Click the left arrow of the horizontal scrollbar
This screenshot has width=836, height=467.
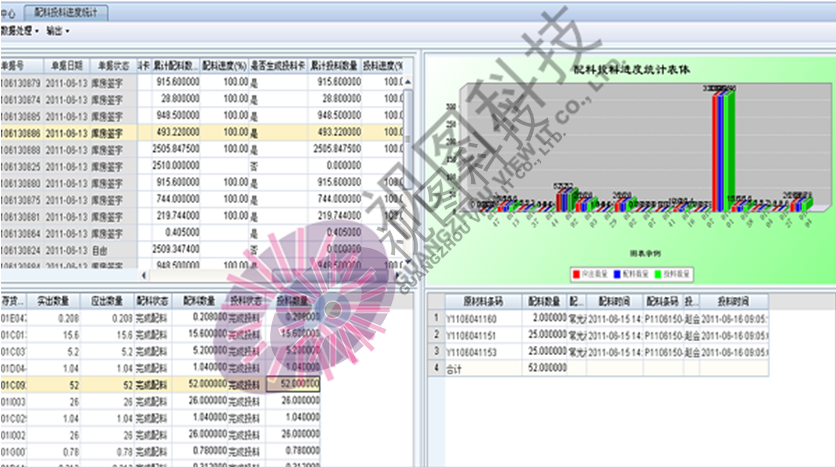pyautogui.click(x=144, y=275)
